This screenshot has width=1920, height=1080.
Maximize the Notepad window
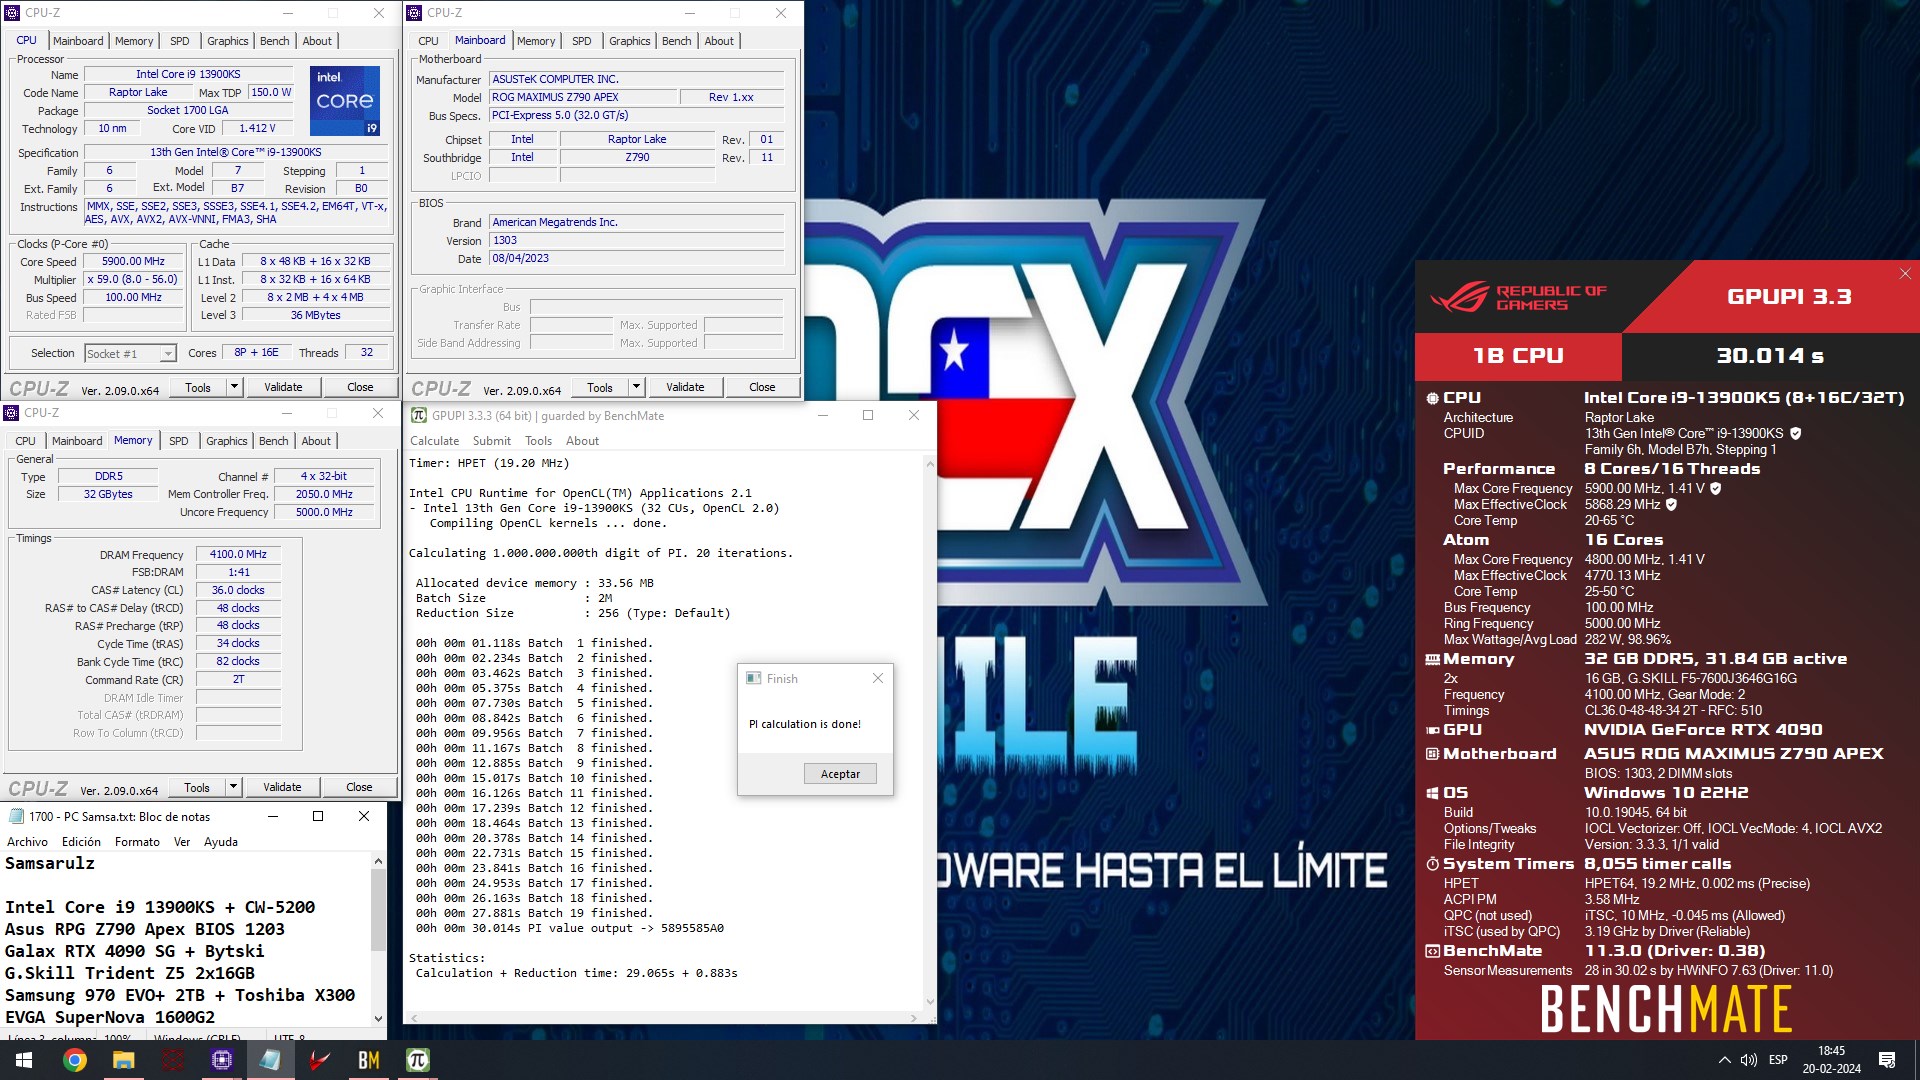(x=318, y=816)
